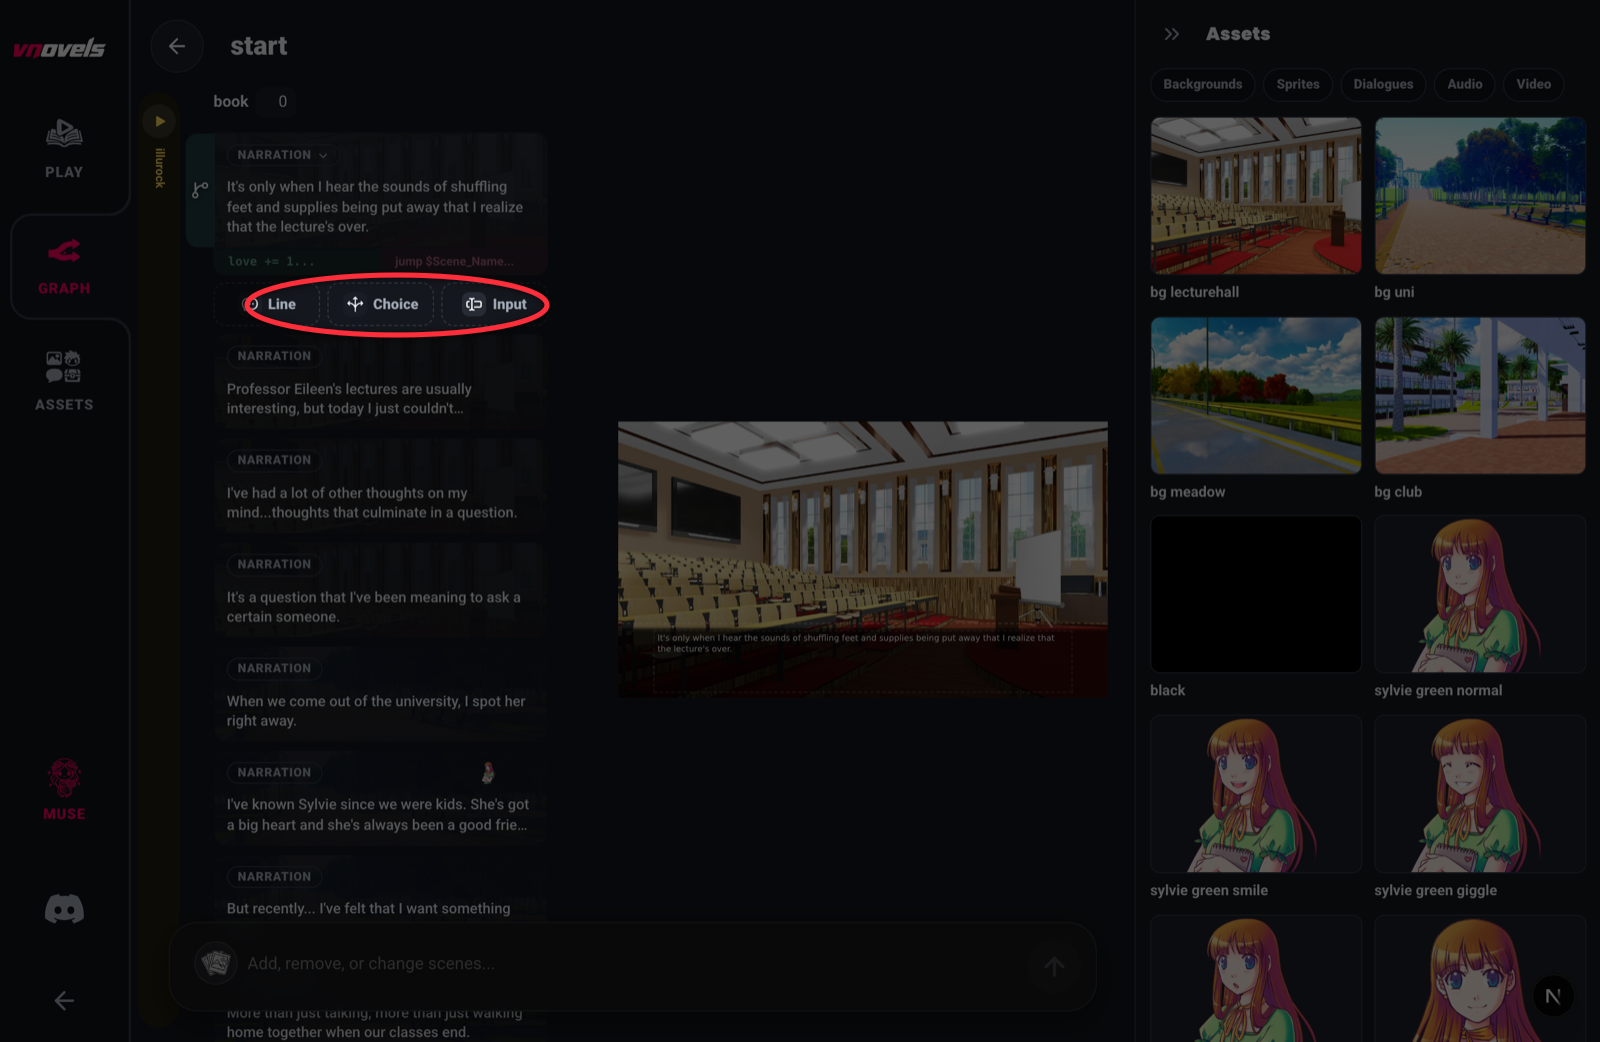Click the branch icon on first narration block
The height and width of the screenshot is (1042, 1600).
(200, 189)
